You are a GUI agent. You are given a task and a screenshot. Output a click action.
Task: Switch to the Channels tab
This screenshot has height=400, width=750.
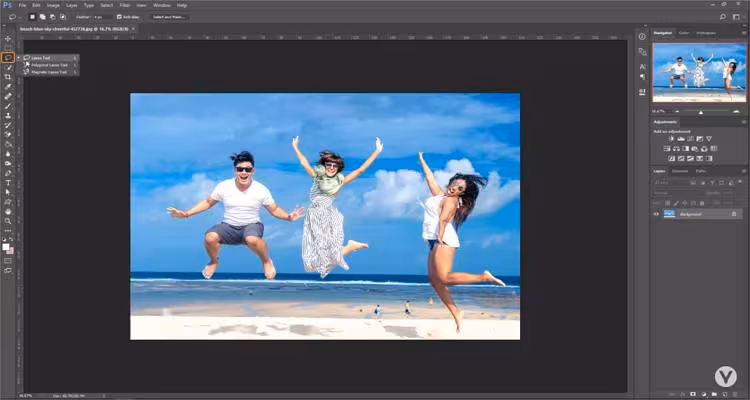[680, 171]
